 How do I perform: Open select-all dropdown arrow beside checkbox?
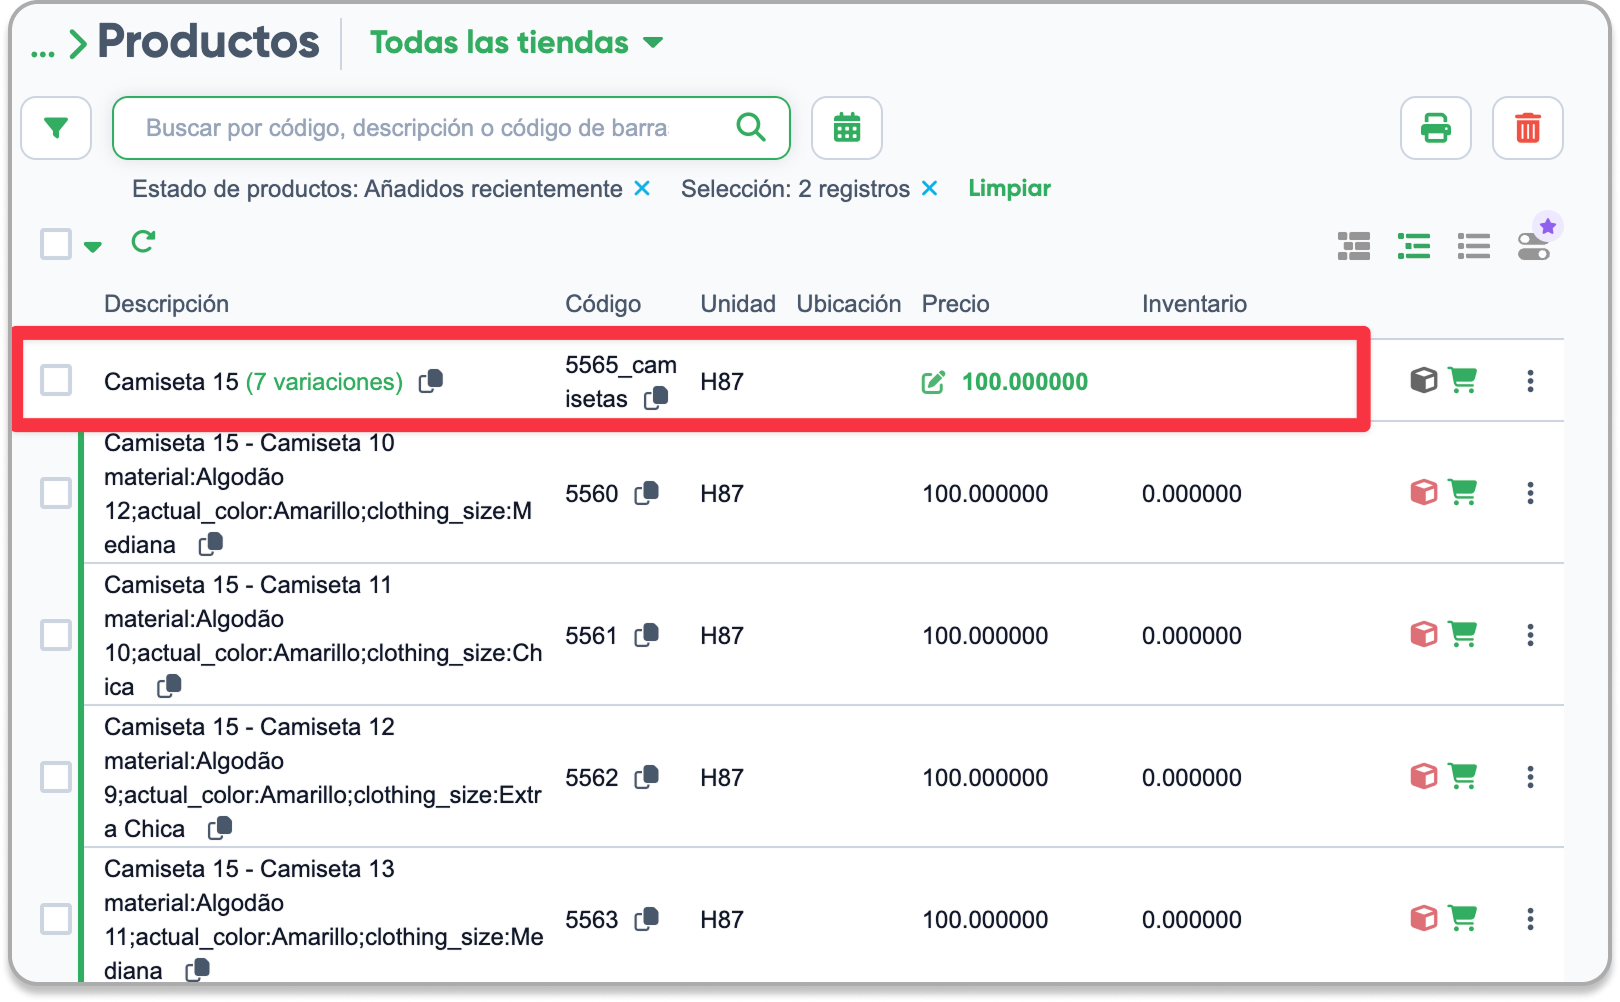(93, 246)
